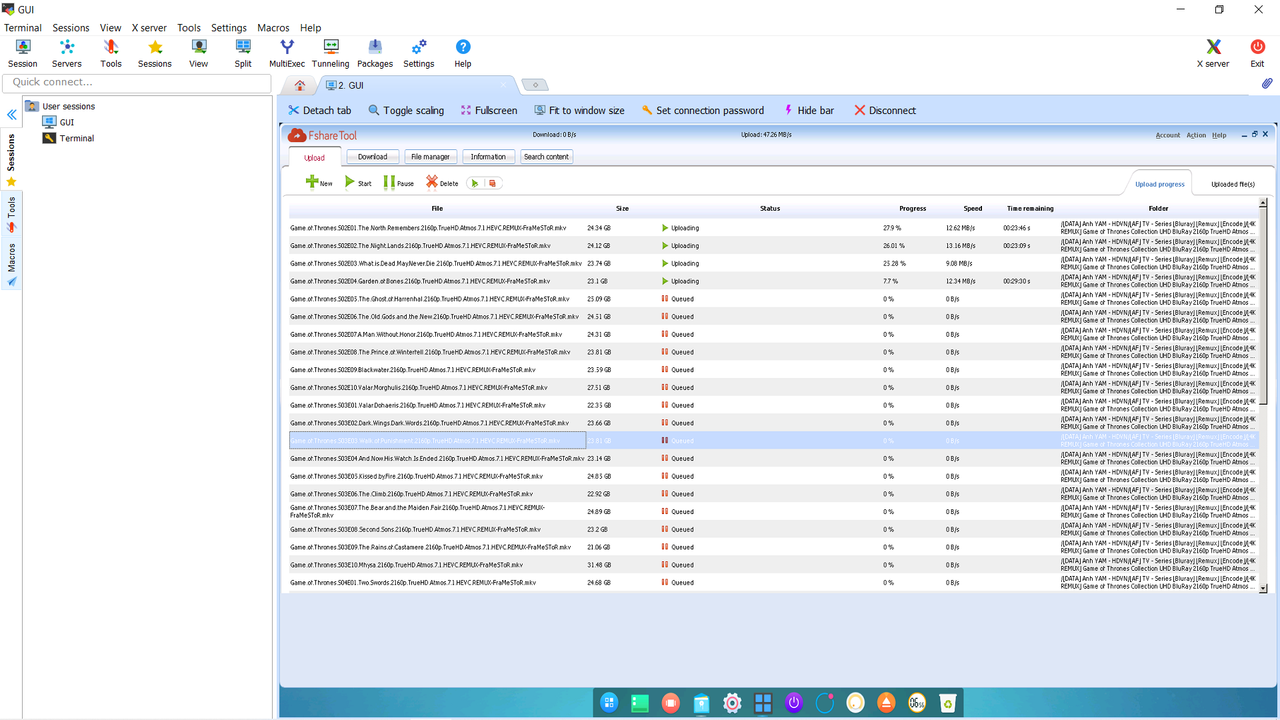Select the Terminal session in tree
Viewport: 1280px width, 720px height.
pyautogui.click(x=68, y=138)
